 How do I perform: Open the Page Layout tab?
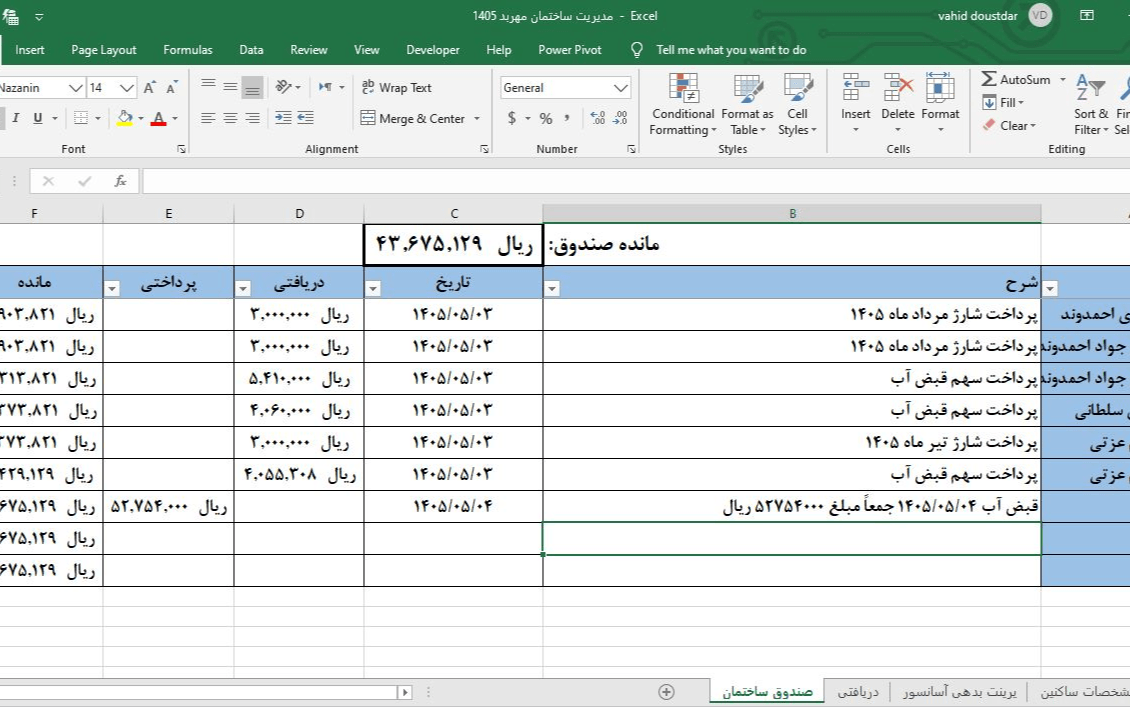click(x=104, y=50)
